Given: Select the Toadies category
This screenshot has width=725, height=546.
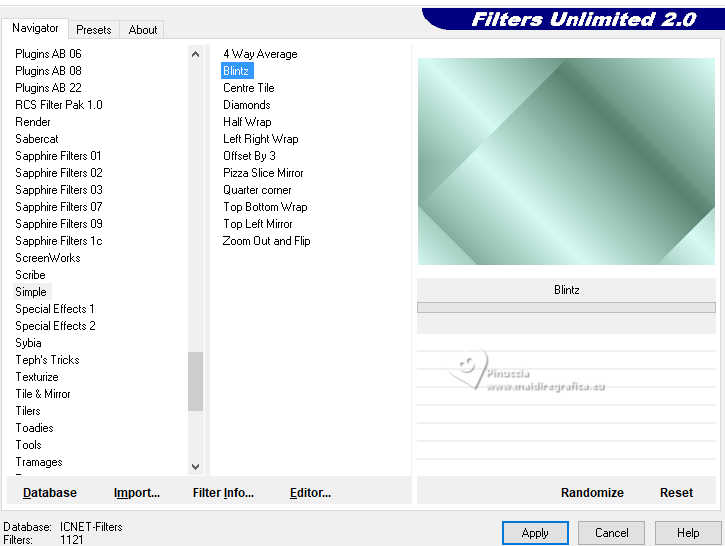Looking at the screenshot, I should point(34,428).
